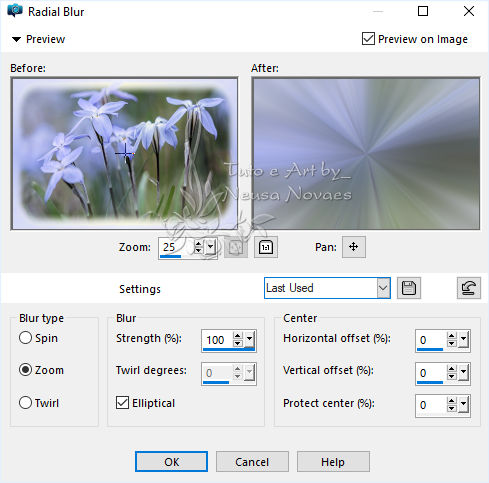Confirm with the OK button

click(x=171, y=462)
